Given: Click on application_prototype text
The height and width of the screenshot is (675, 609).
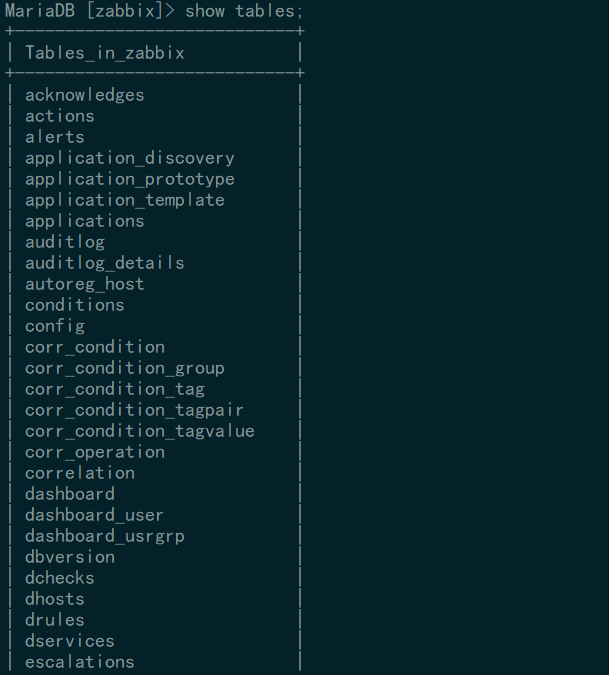Looking at the screenshot, I should coord(130,179).
